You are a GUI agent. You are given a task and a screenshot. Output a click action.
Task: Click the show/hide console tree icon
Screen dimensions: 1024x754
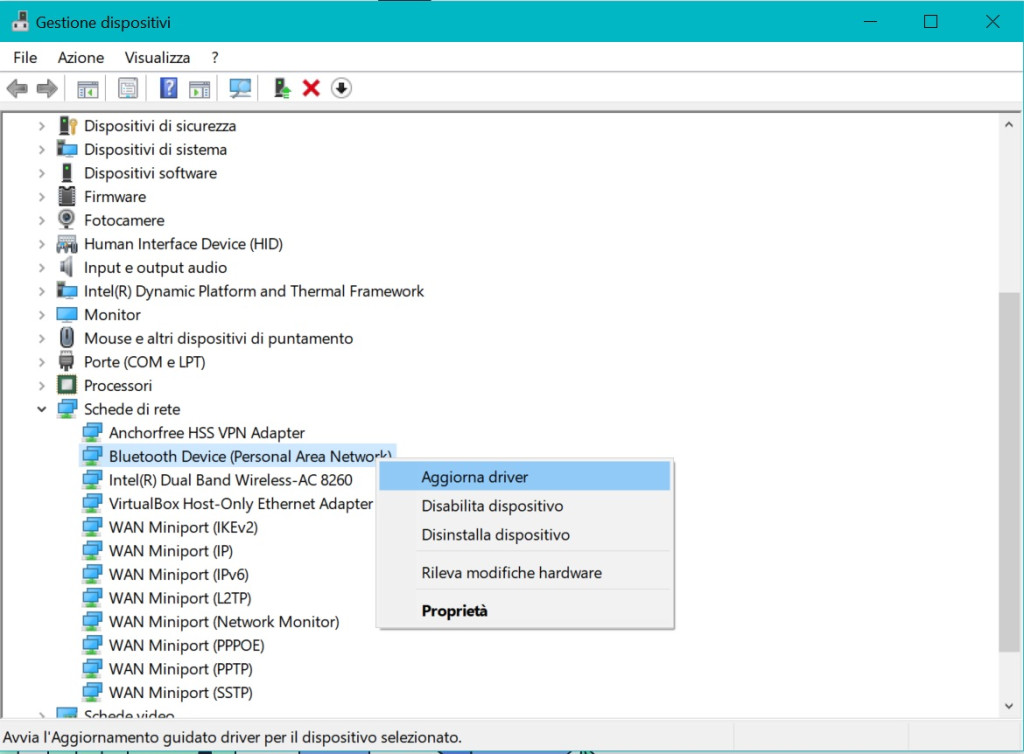pyautogui.click(x=88, y=88)
